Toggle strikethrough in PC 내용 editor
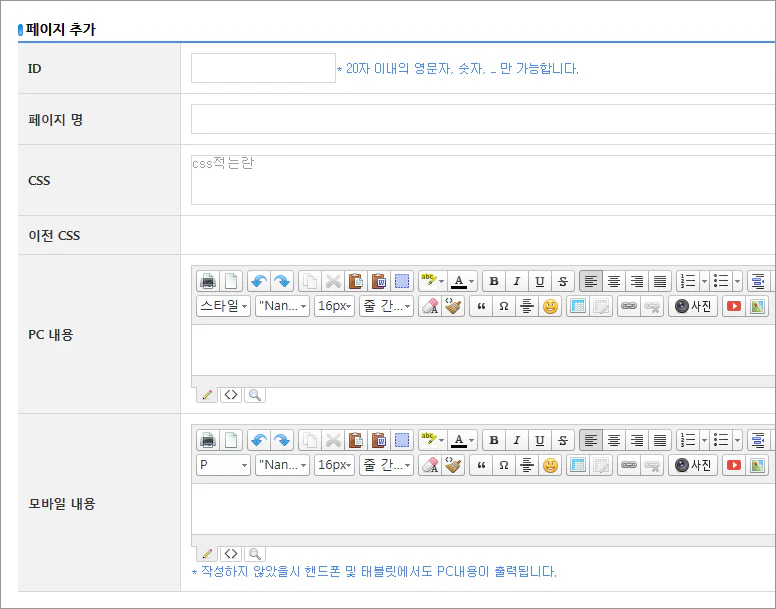The image size is (776, 609). [x=563, y=281]
